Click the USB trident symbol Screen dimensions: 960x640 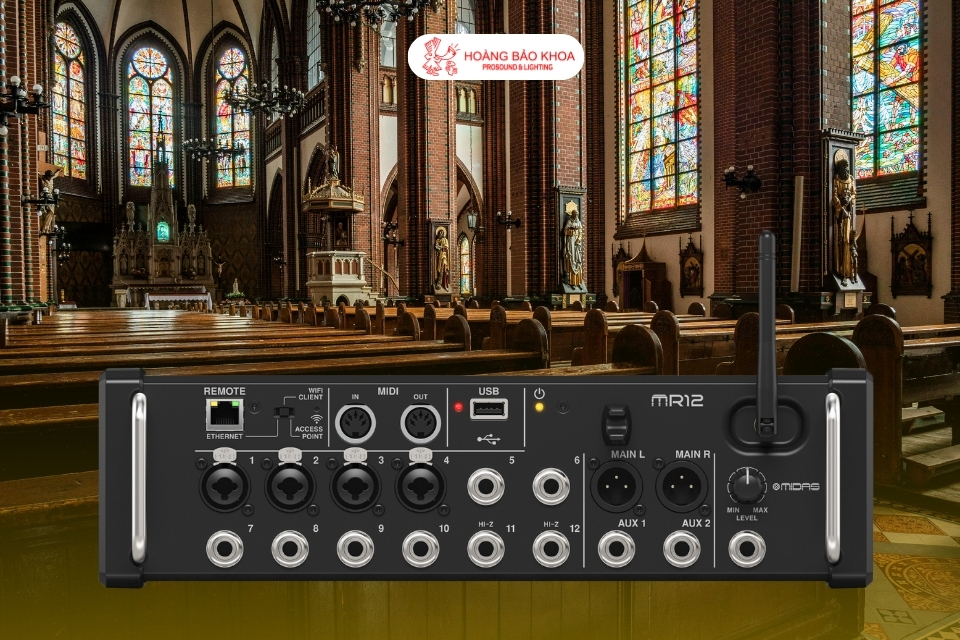click(x=489, y=439)
